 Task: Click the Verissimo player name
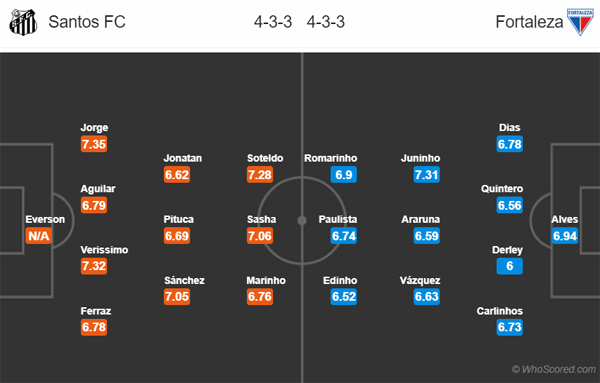coord(104,250)
